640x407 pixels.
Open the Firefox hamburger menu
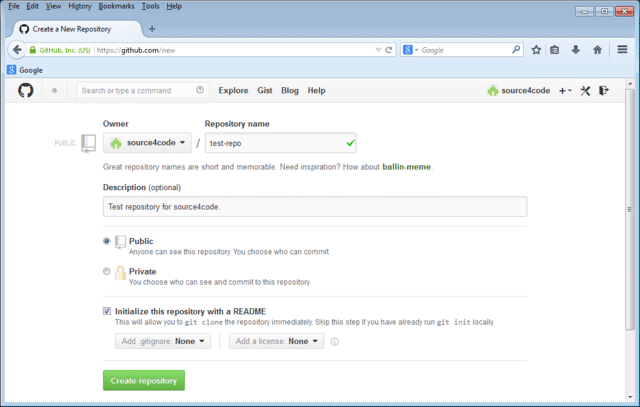coord(622,49)
